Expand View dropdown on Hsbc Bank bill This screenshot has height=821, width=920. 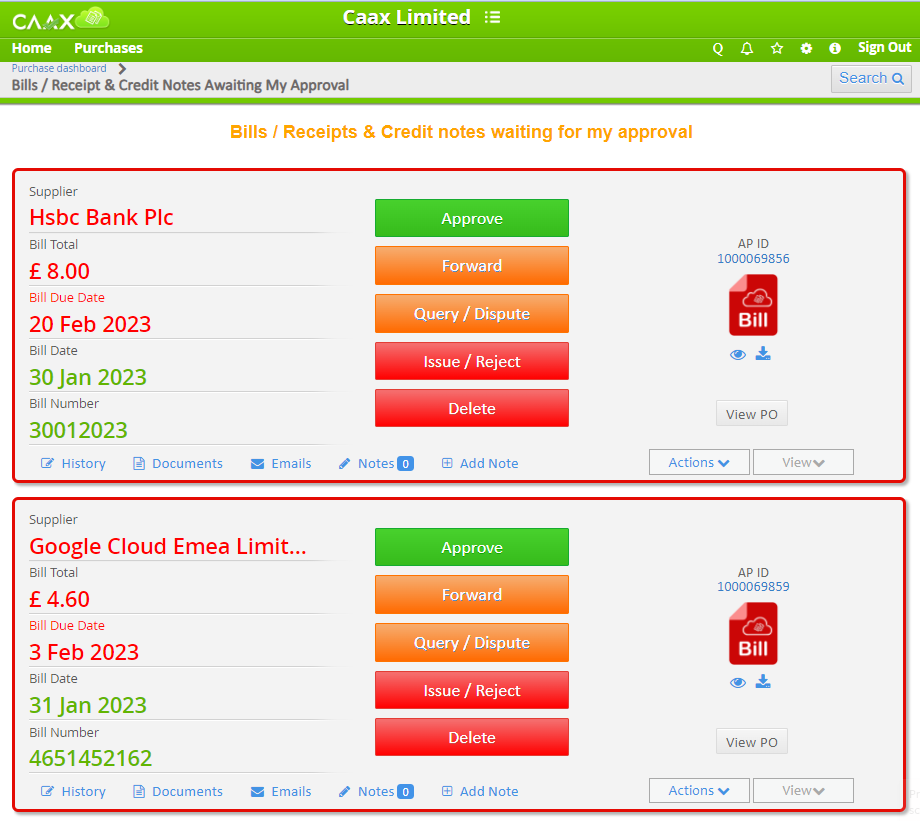(x=803, y=462)
